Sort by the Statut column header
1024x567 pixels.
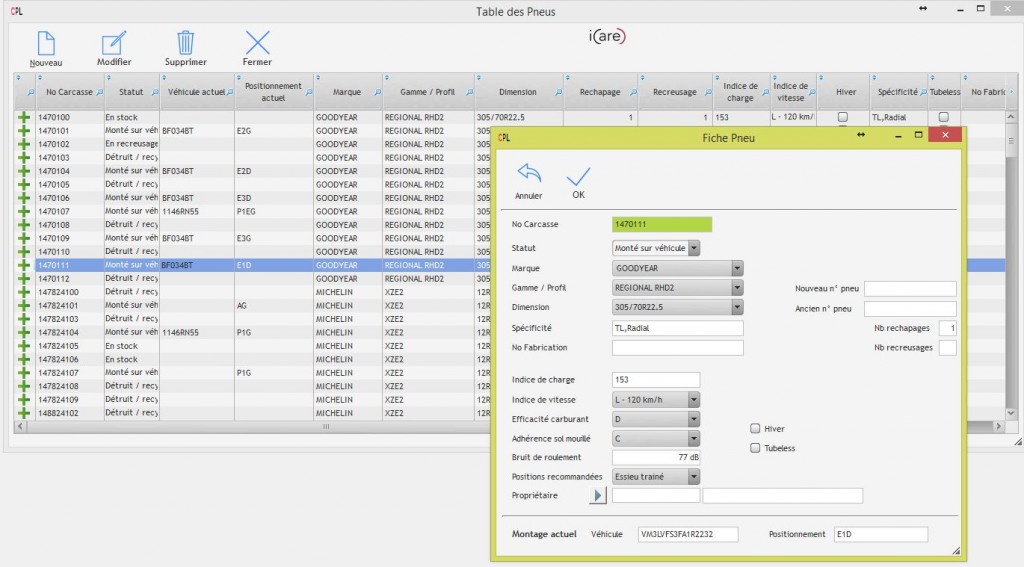(x=131, y=92)
